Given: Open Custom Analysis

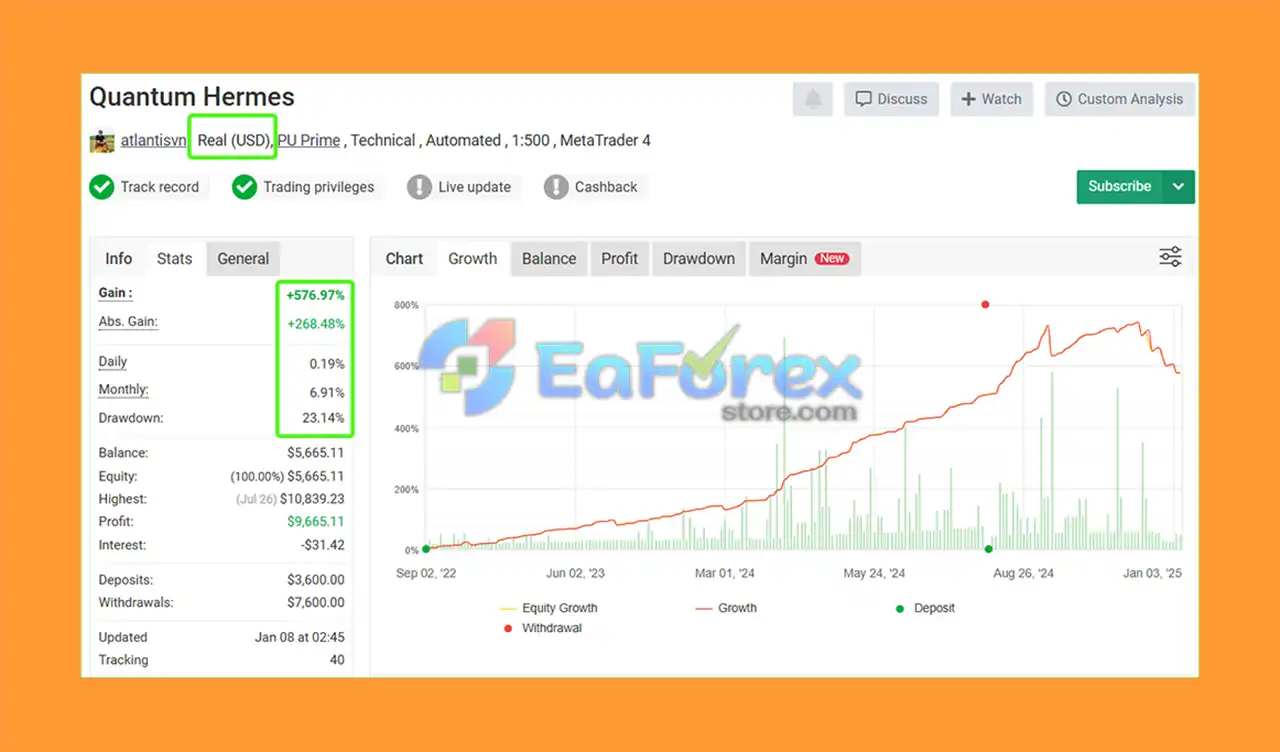Looking at the screenshot, I should click(x=1120, y=99).
